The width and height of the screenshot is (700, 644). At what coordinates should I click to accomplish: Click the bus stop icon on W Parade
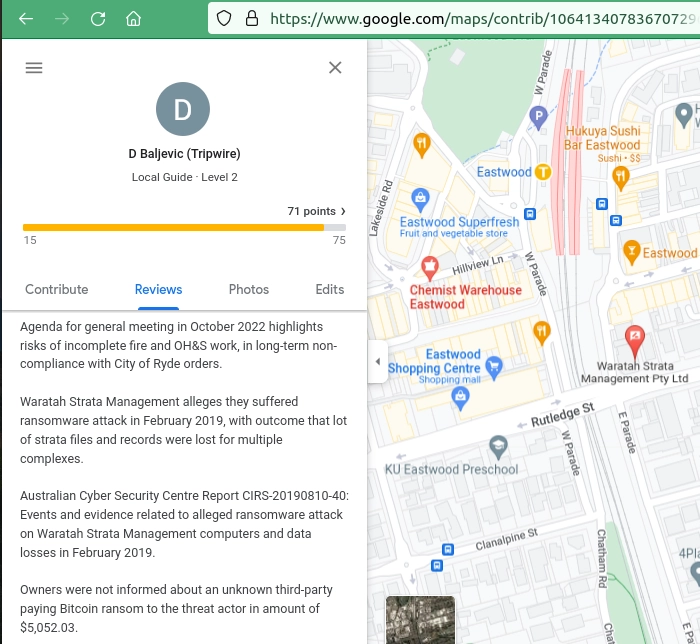(530, 214)
